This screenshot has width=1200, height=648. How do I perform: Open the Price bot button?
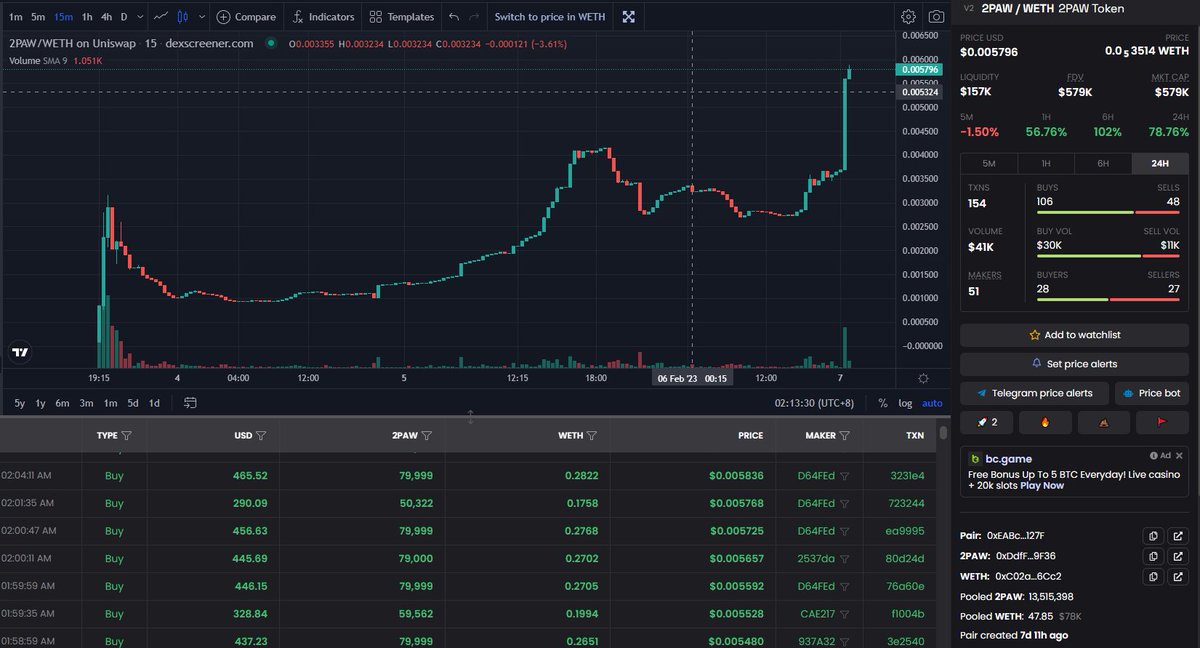pos(1152,393)
